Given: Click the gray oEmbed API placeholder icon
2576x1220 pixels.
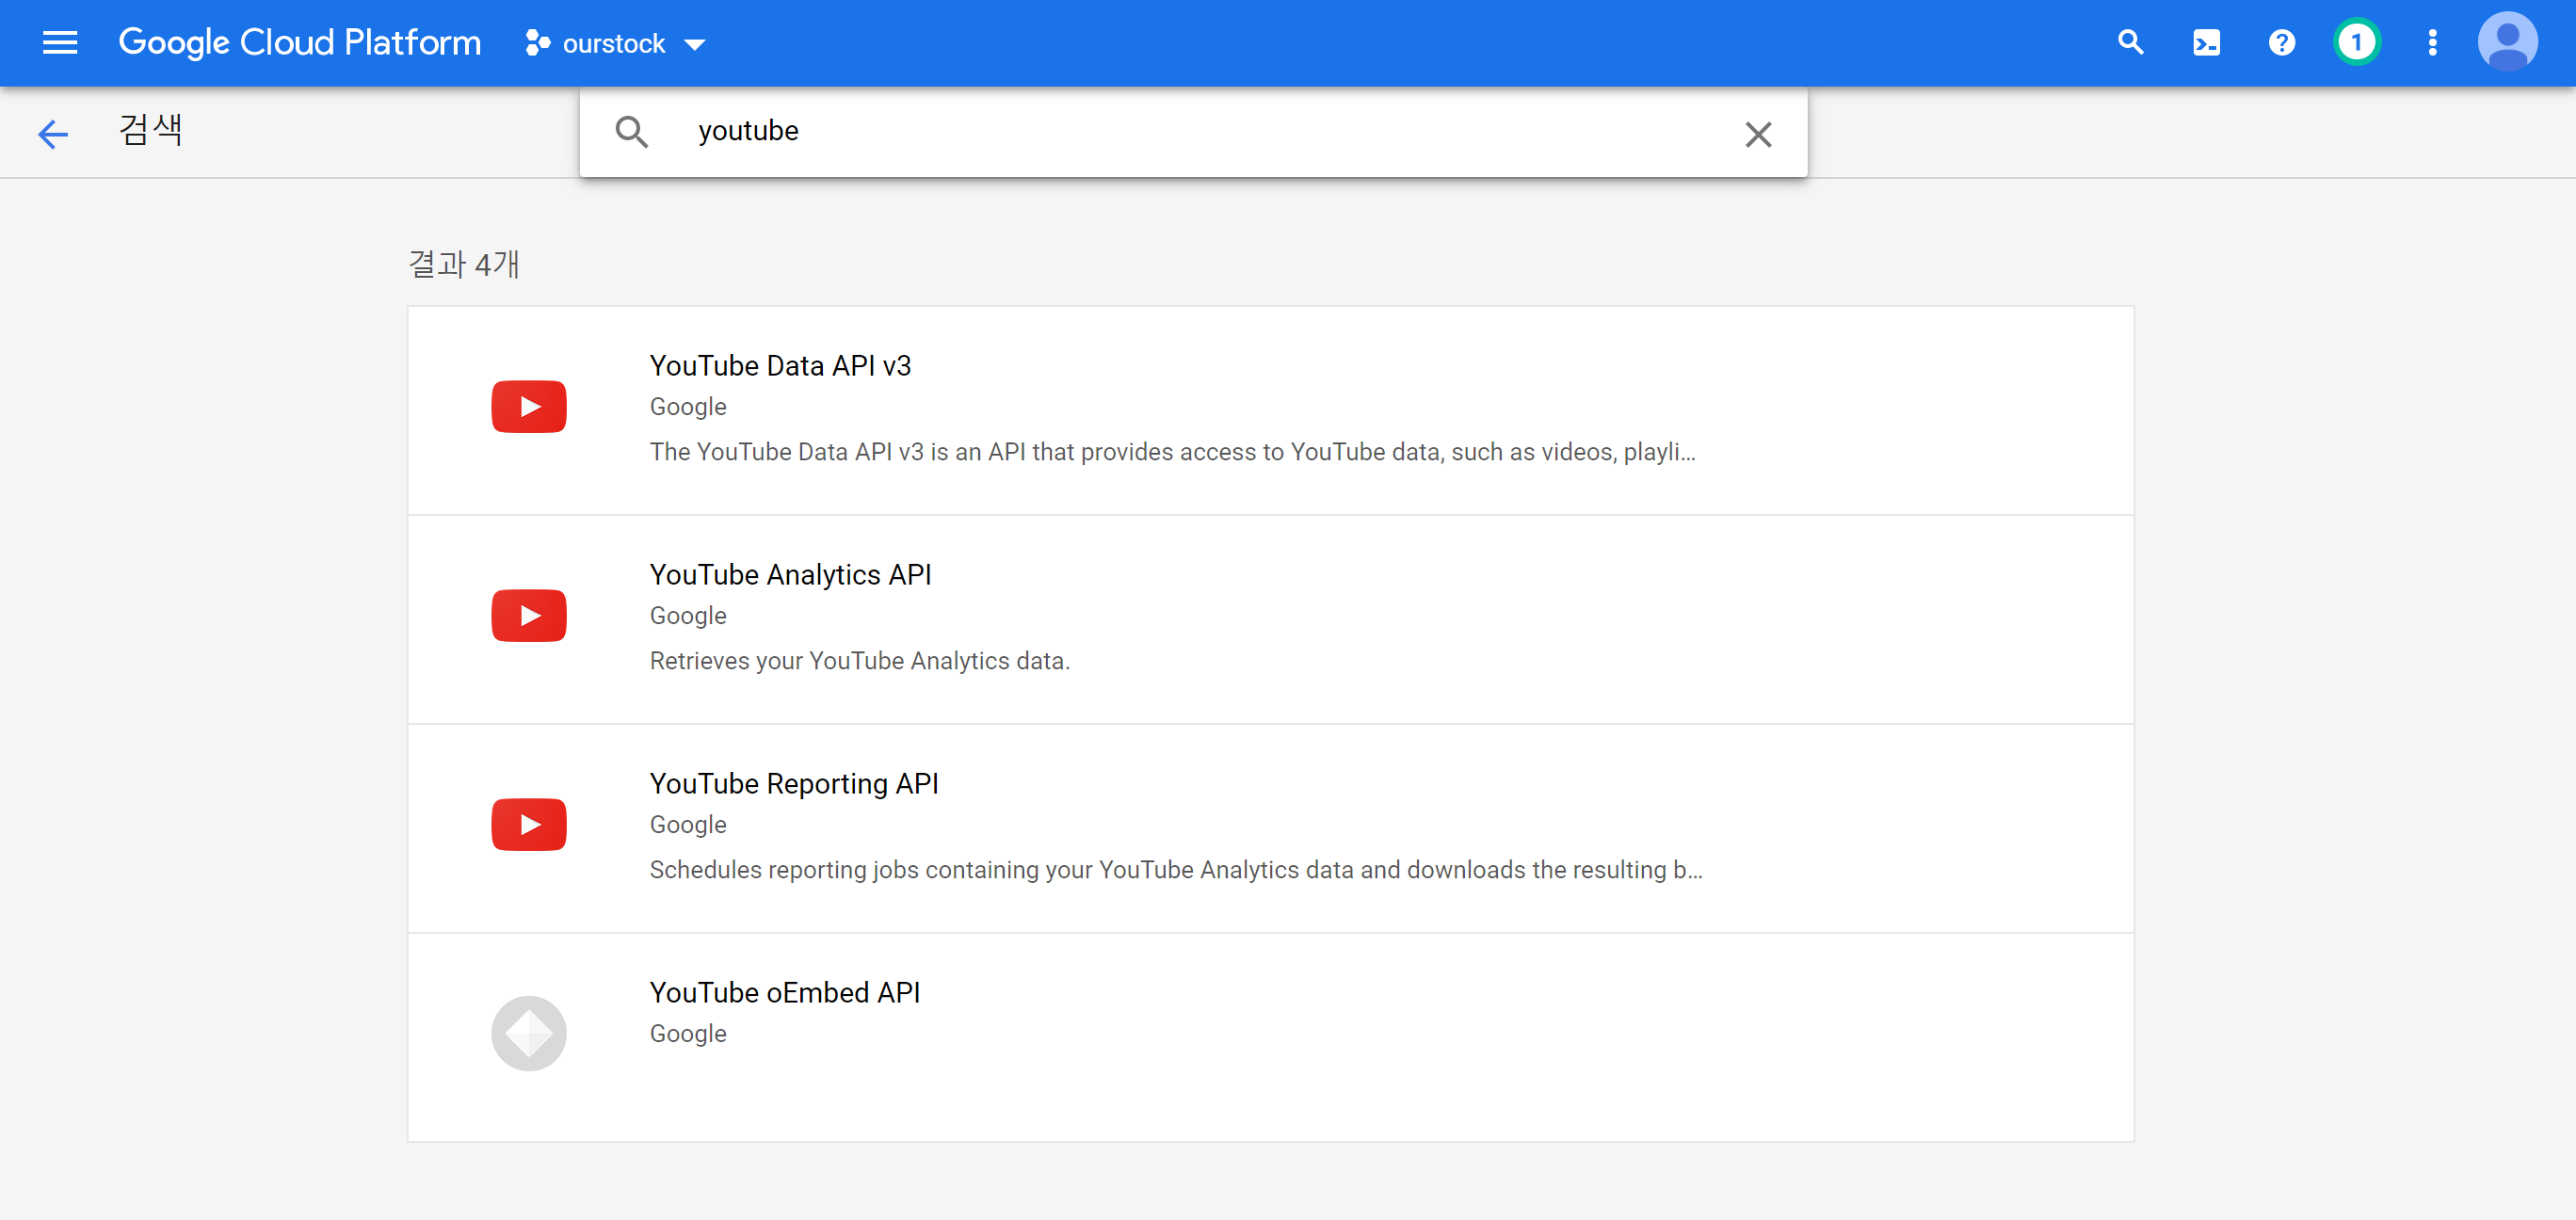Looking at the screenshot, I should (529, 1033).
